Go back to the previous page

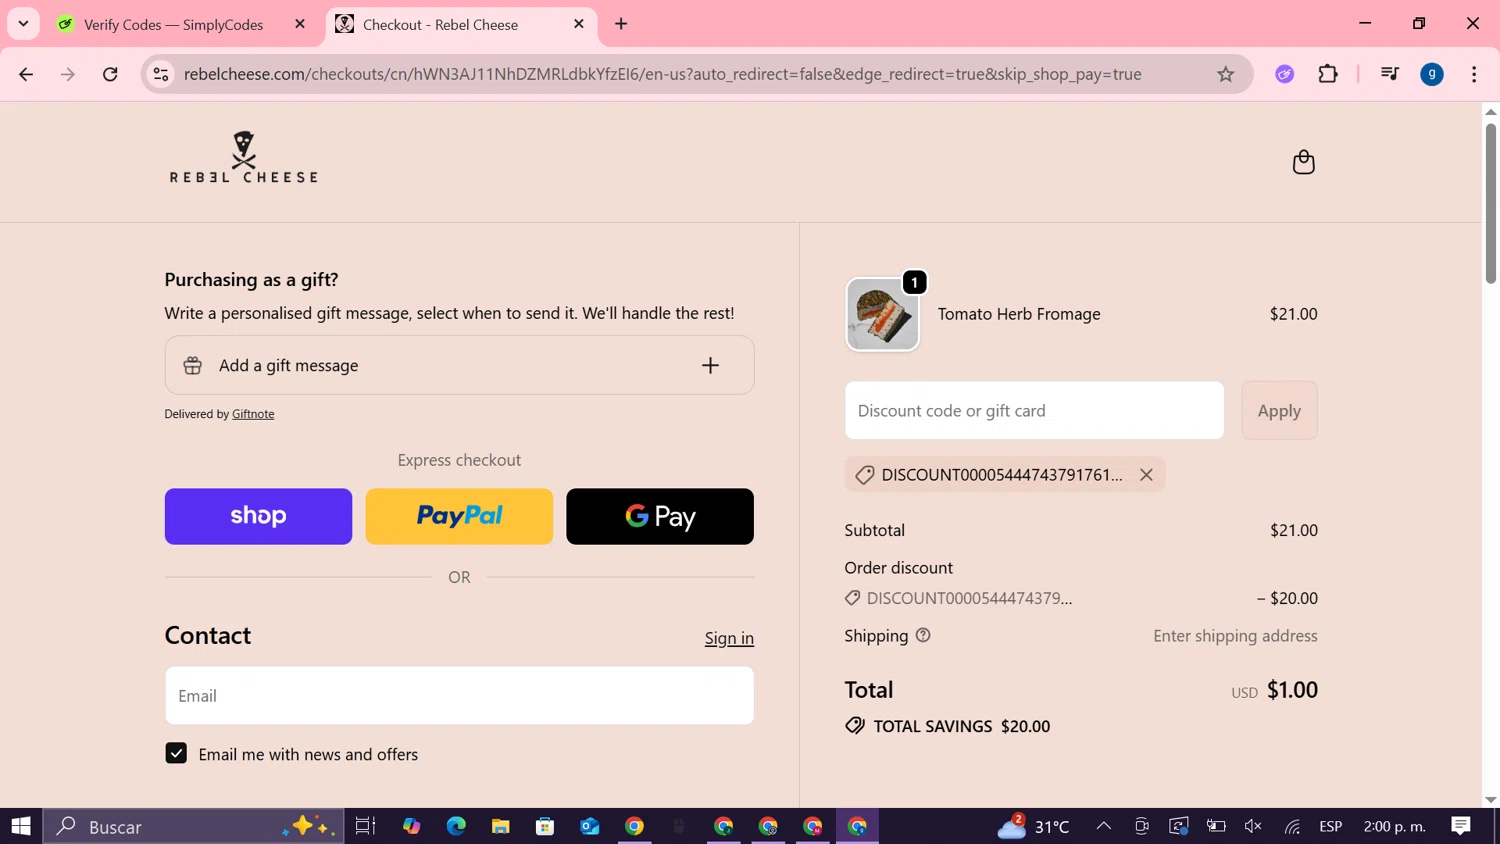(26, 74)
